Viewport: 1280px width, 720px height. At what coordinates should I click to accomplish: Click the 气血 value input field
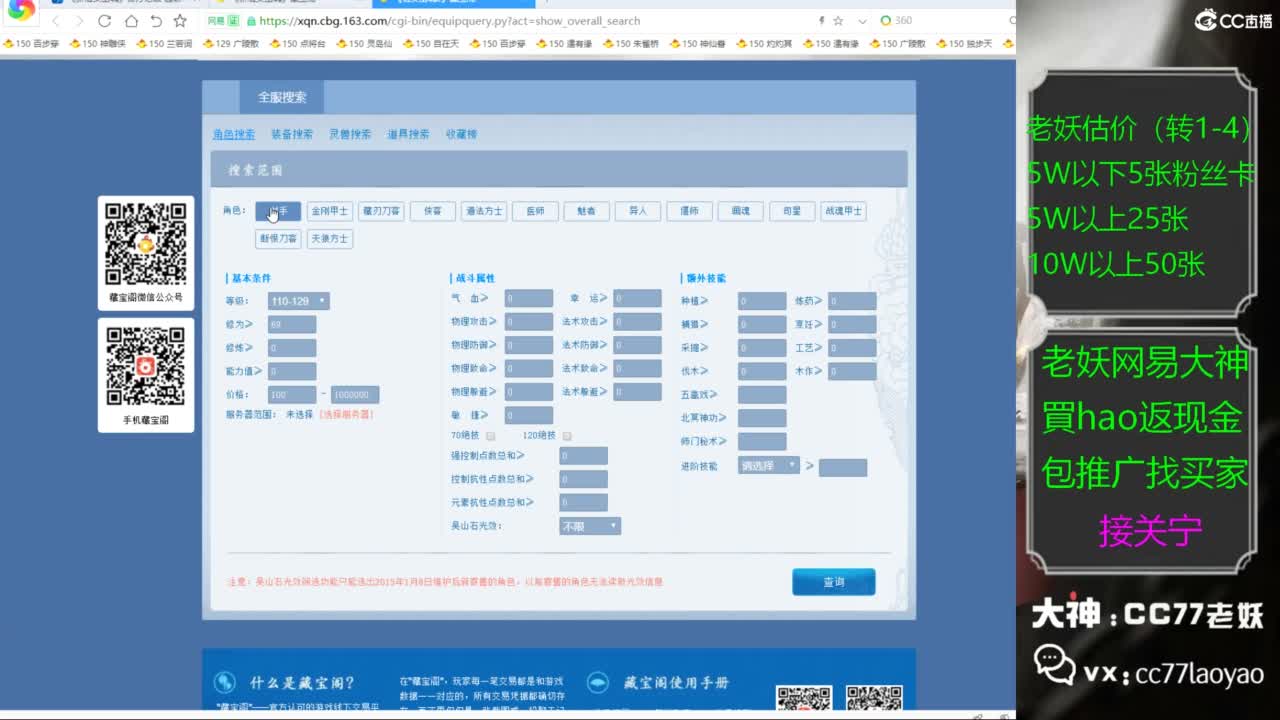coord(528,299)
